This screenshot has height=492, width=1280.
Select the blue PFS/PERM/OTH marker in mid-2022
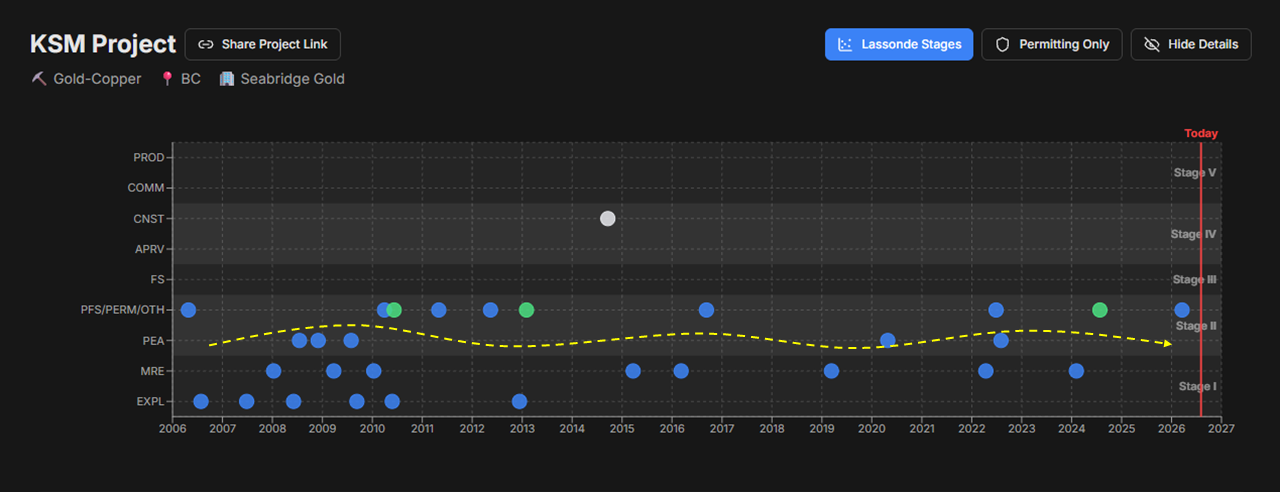tap(996, 310)
